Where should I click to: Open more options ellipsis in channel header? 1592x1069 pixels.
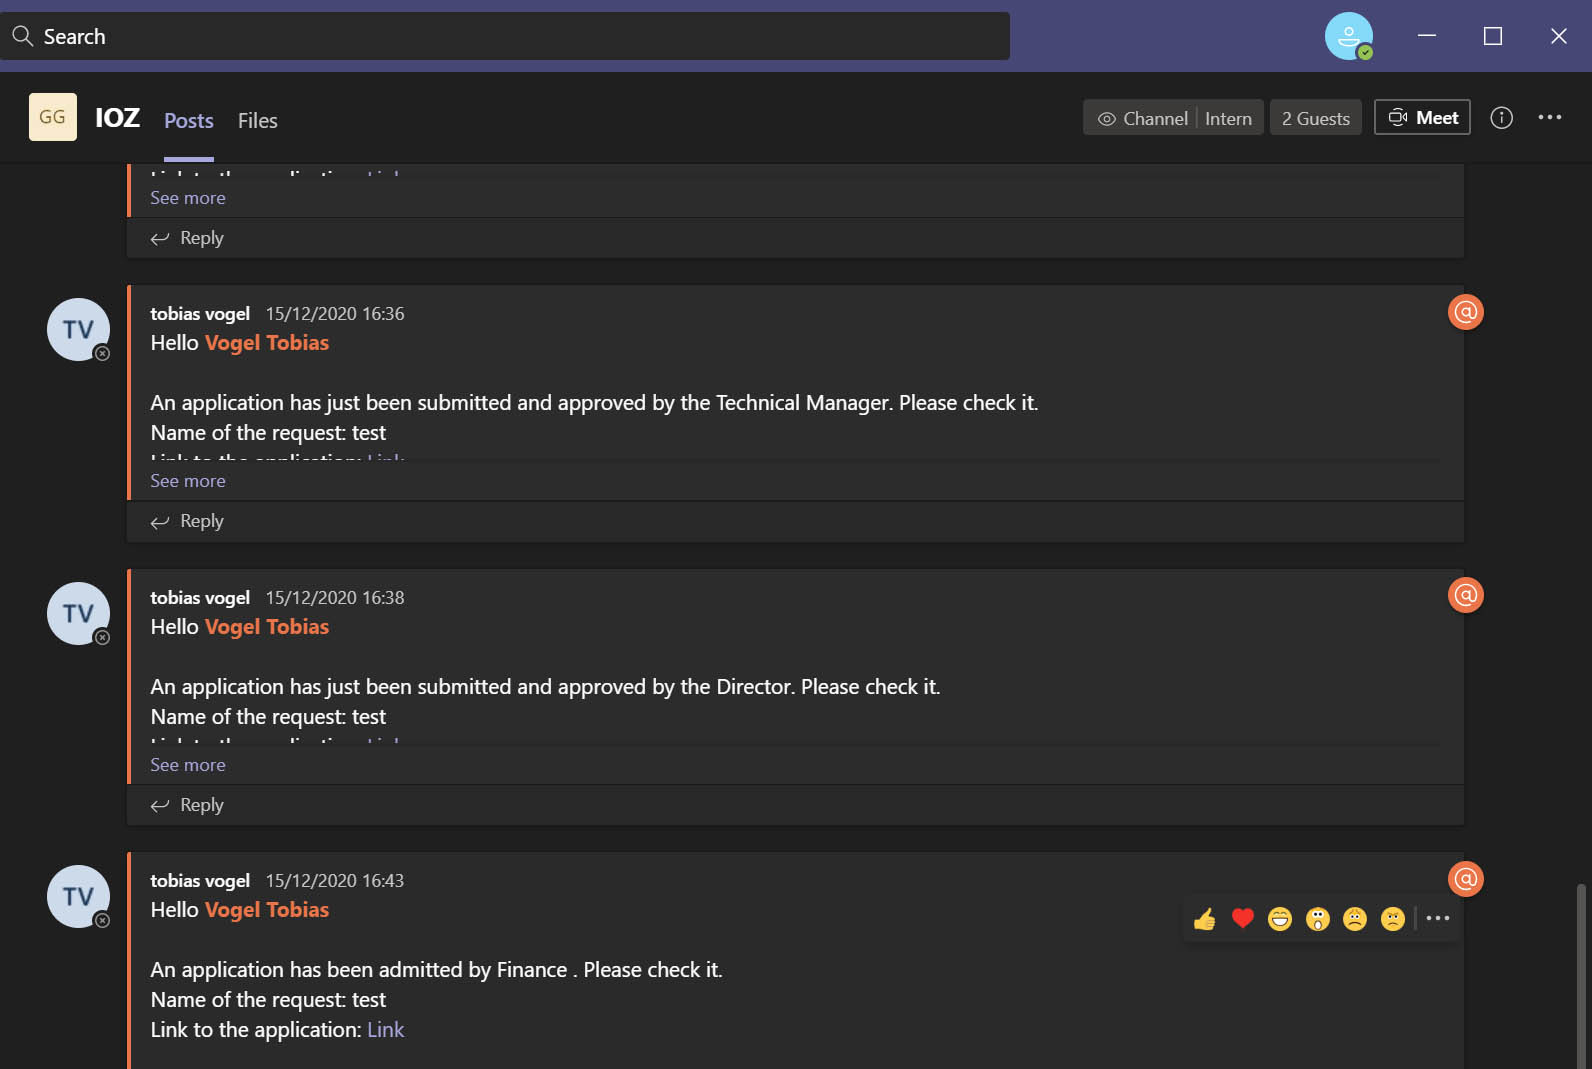(1550, 117)
